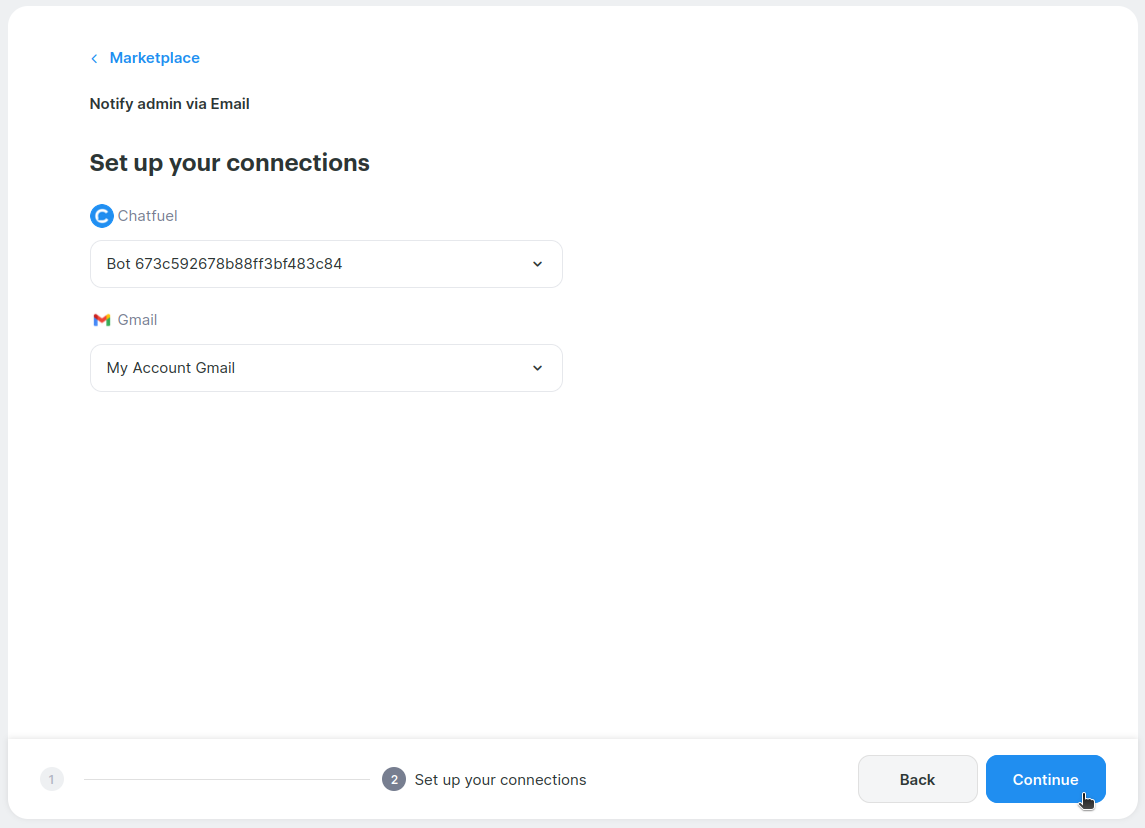Click the 'Set up your connections' heading

(229, 163)
